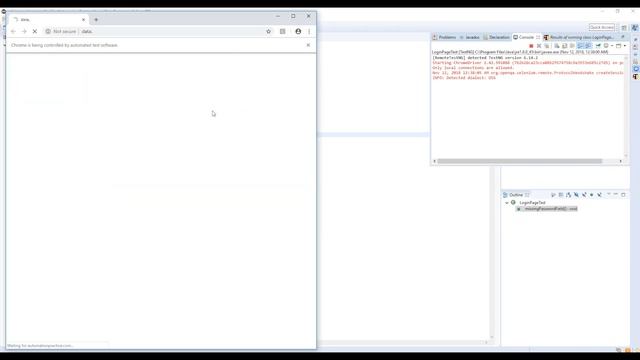This screenshot has height=360, width=640.
Task: Open the Outline View Menu dropdown
Action: (x=609, y=194)
